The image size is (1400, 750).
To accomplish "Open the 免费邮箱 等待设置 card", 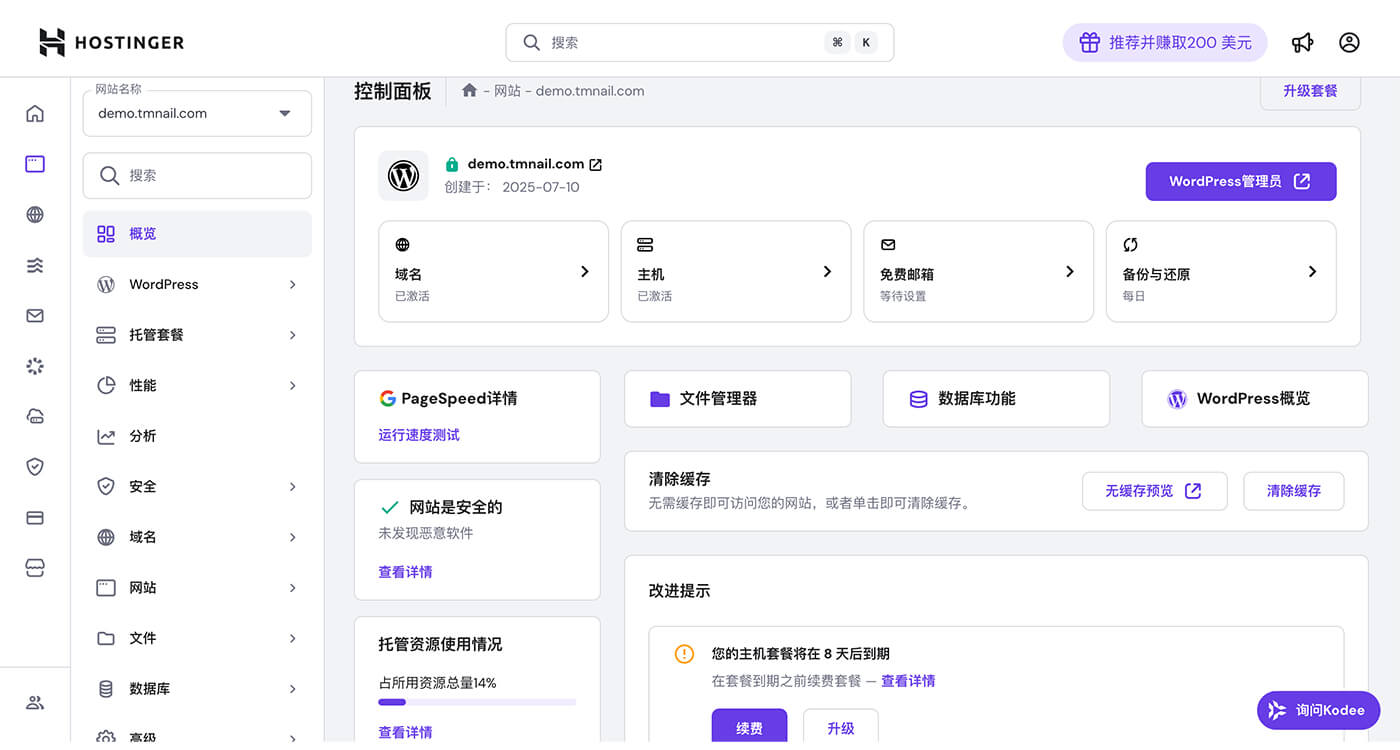I will coord(978,271).
